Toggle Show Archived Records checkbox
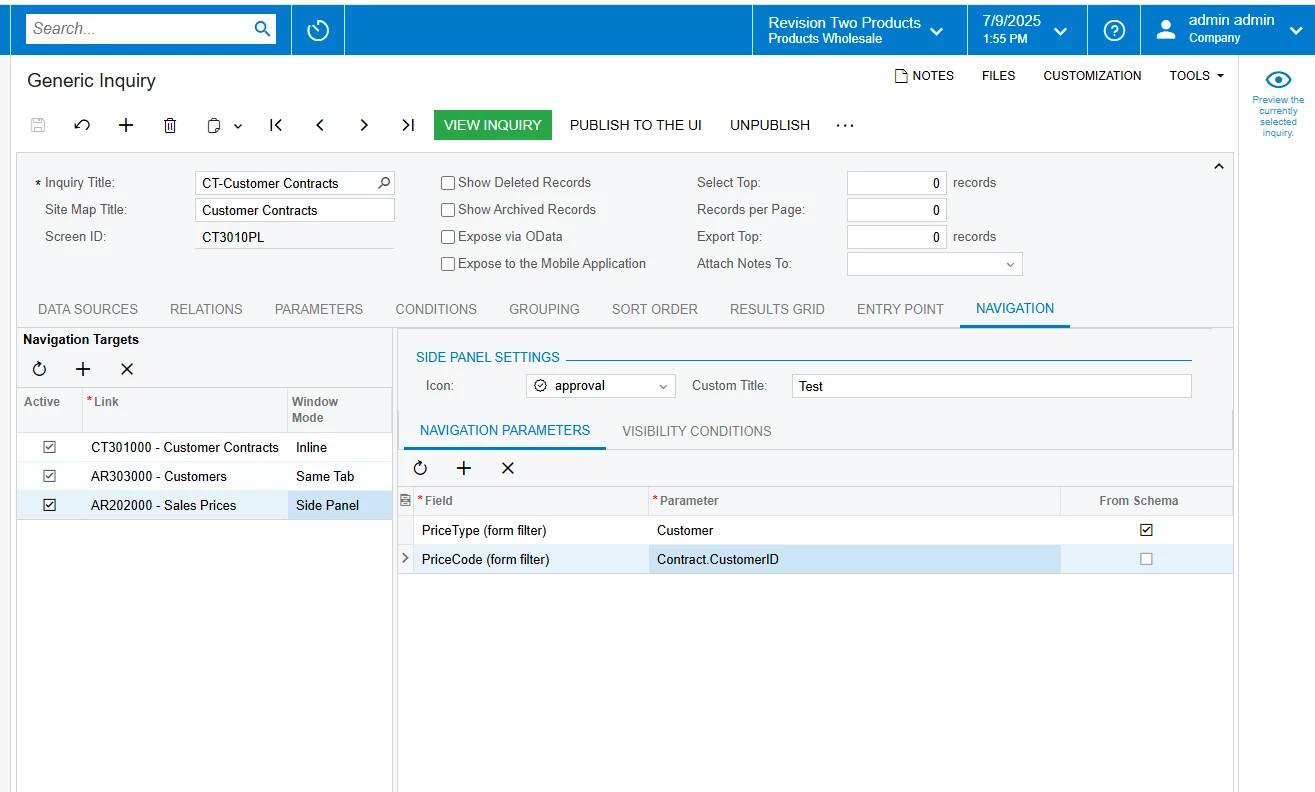This screenshot has width=1315, height=792. [x=448, y=210]
